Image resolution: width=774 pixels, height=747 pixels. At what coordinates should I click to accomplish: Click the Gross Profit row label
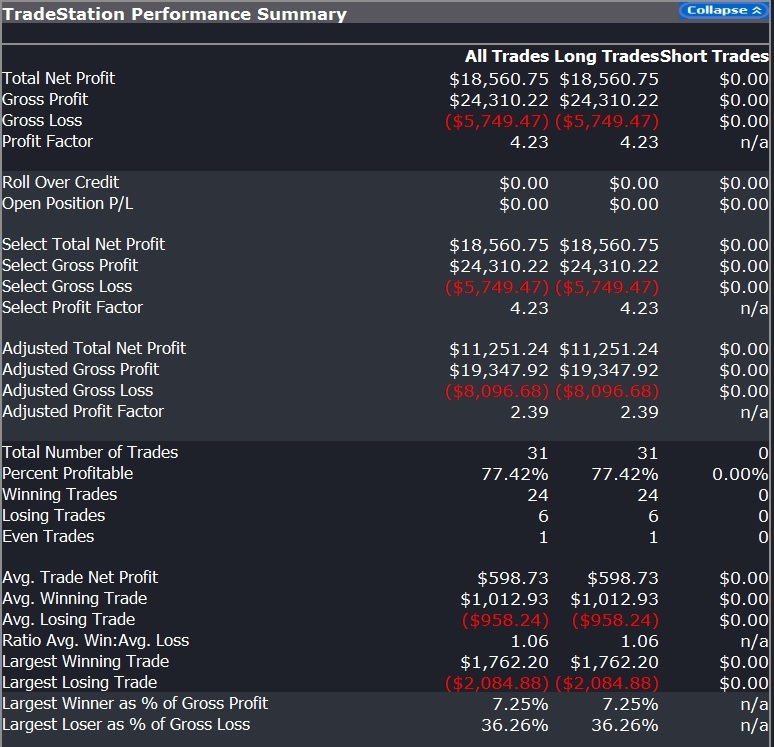(x=45, y=99)
